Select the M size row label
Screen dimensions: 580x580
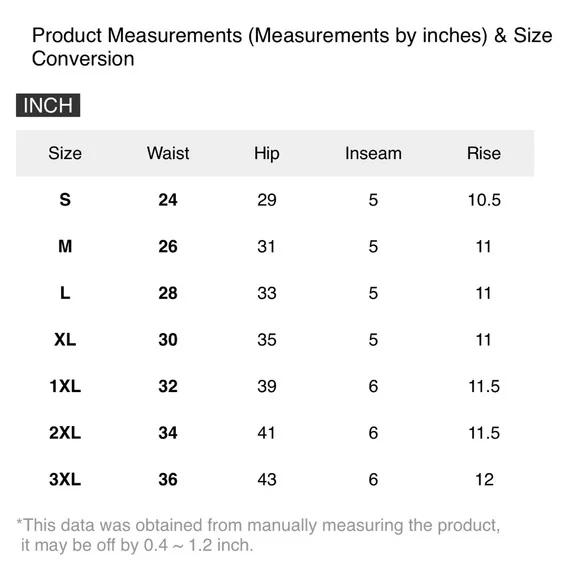[x=65, y=246]
